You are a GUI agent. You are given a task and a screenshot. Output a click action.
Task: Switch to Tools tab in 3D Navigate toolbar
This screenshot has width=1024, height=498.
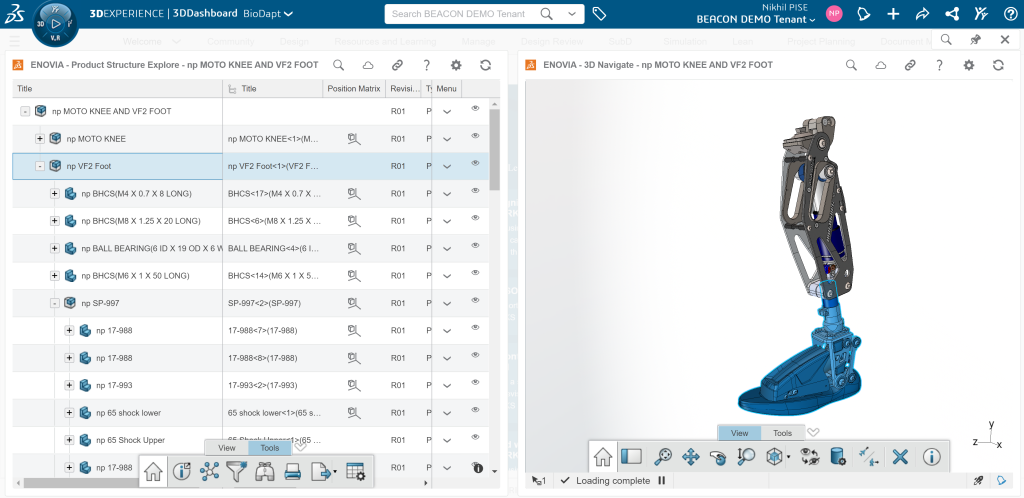782,433
